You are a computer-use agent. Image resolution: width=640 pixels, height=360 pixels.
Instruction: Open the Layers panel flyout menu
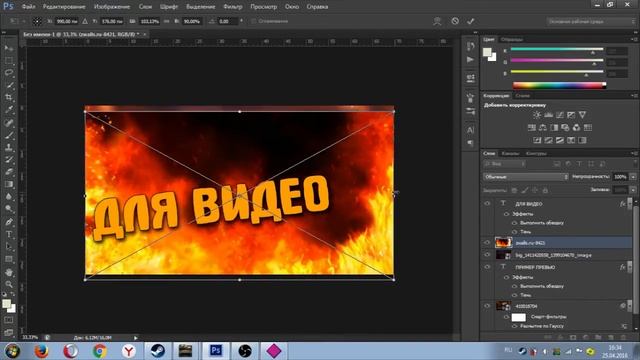coord(634,153)
